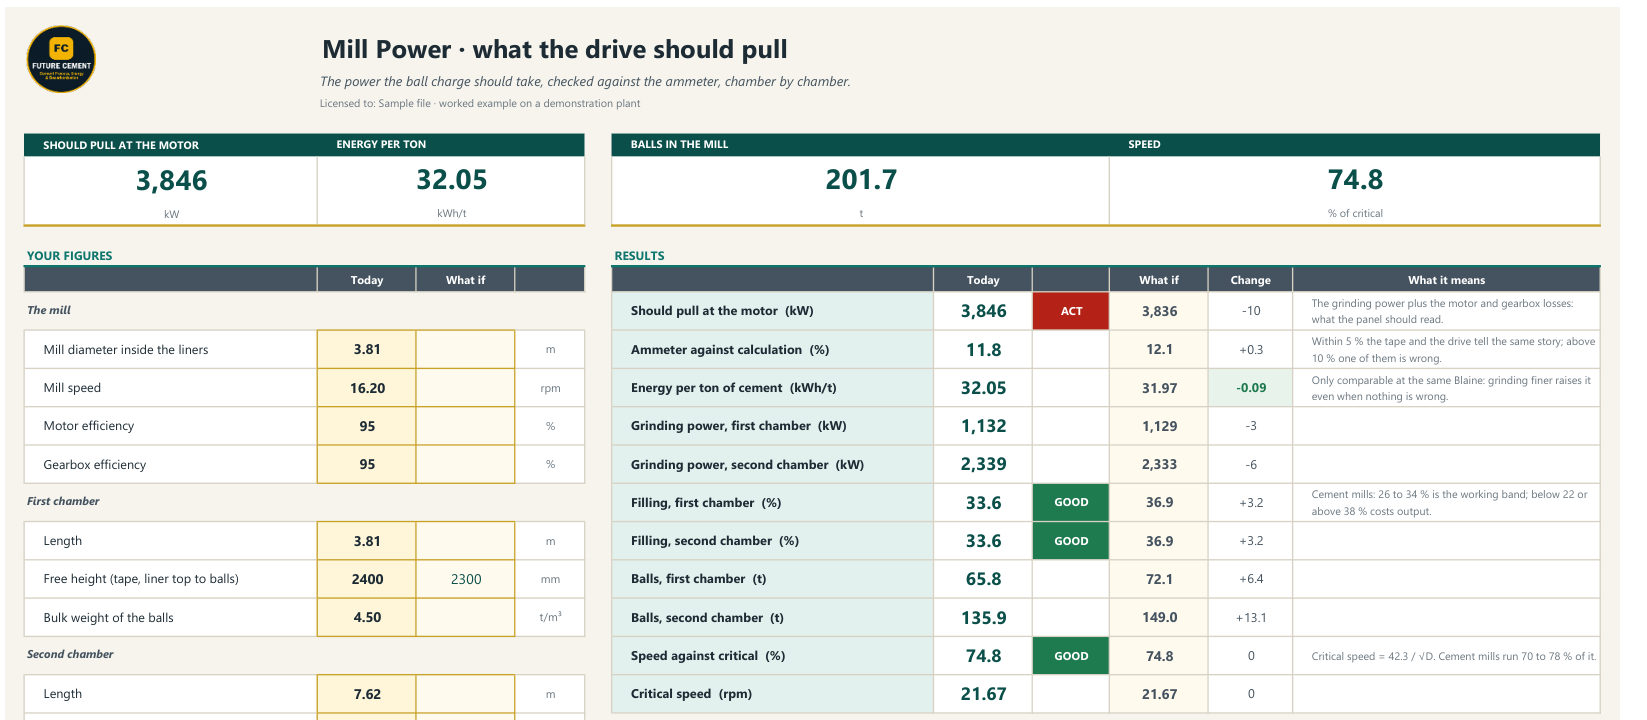Screen dimensions: 1647x720
Task: Click the Critical speed formula note
Action: (1453, 657)
